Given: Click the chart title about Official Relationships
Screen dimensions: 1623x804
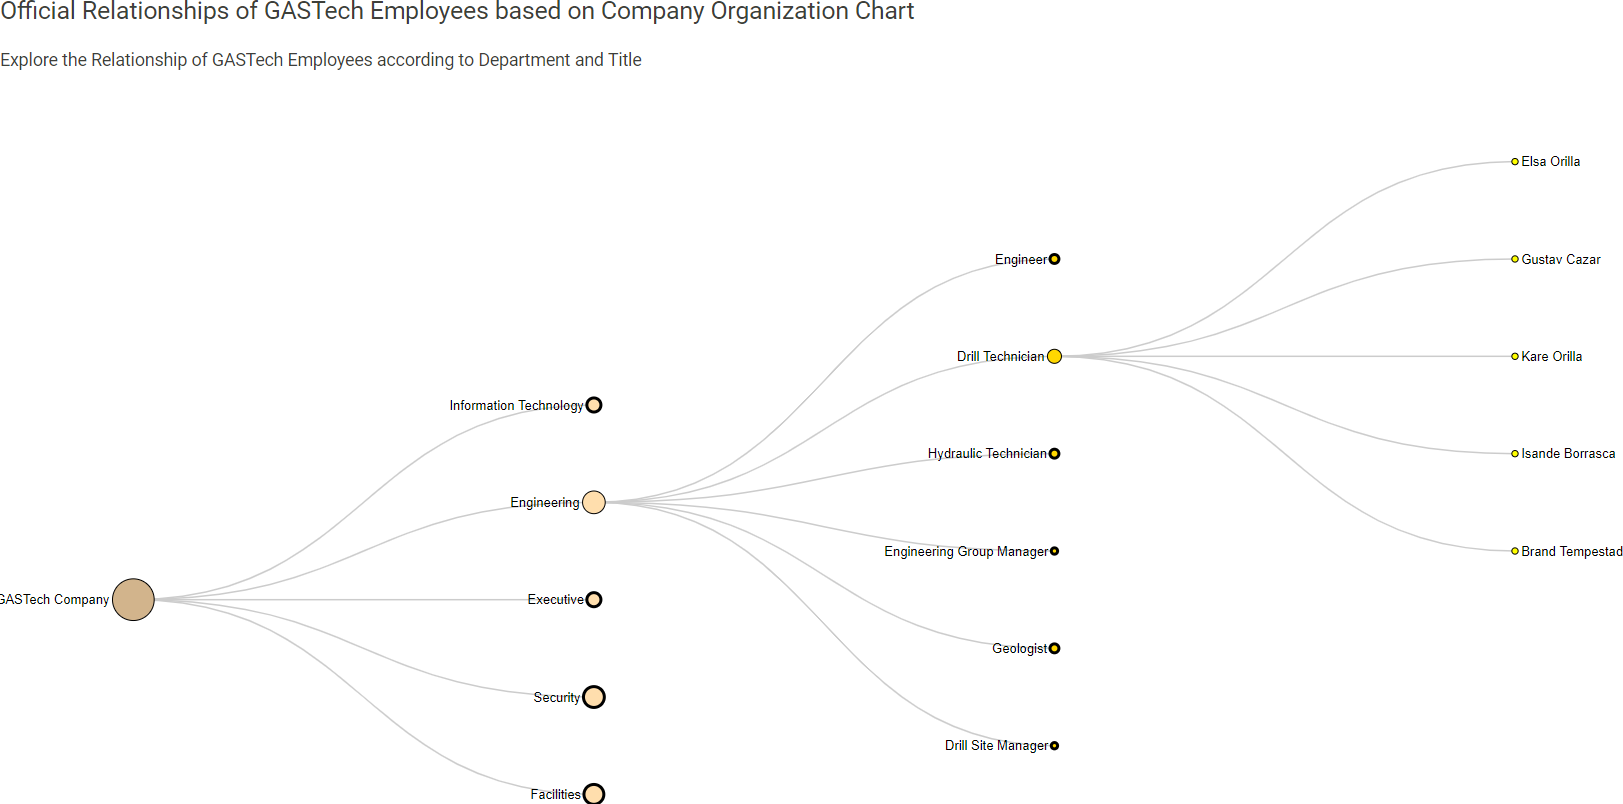Looking at the screenshot, I should (x=457, y=12).
